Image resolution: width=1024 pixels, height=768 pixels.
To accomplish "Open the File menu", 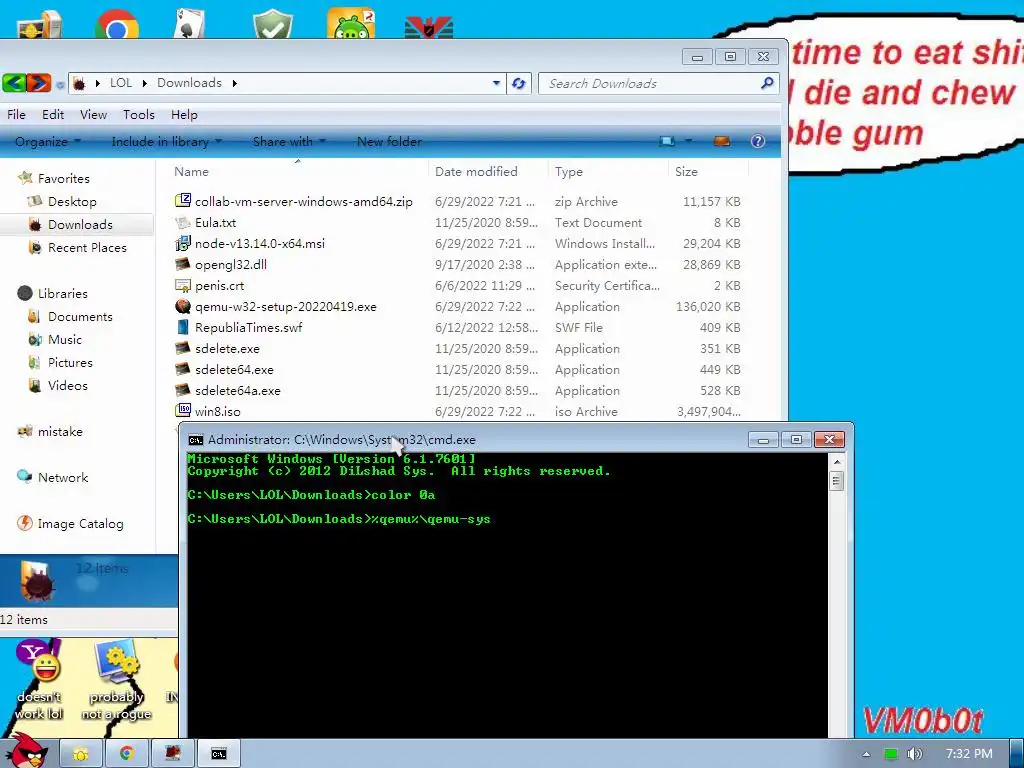I will point(16,114).
